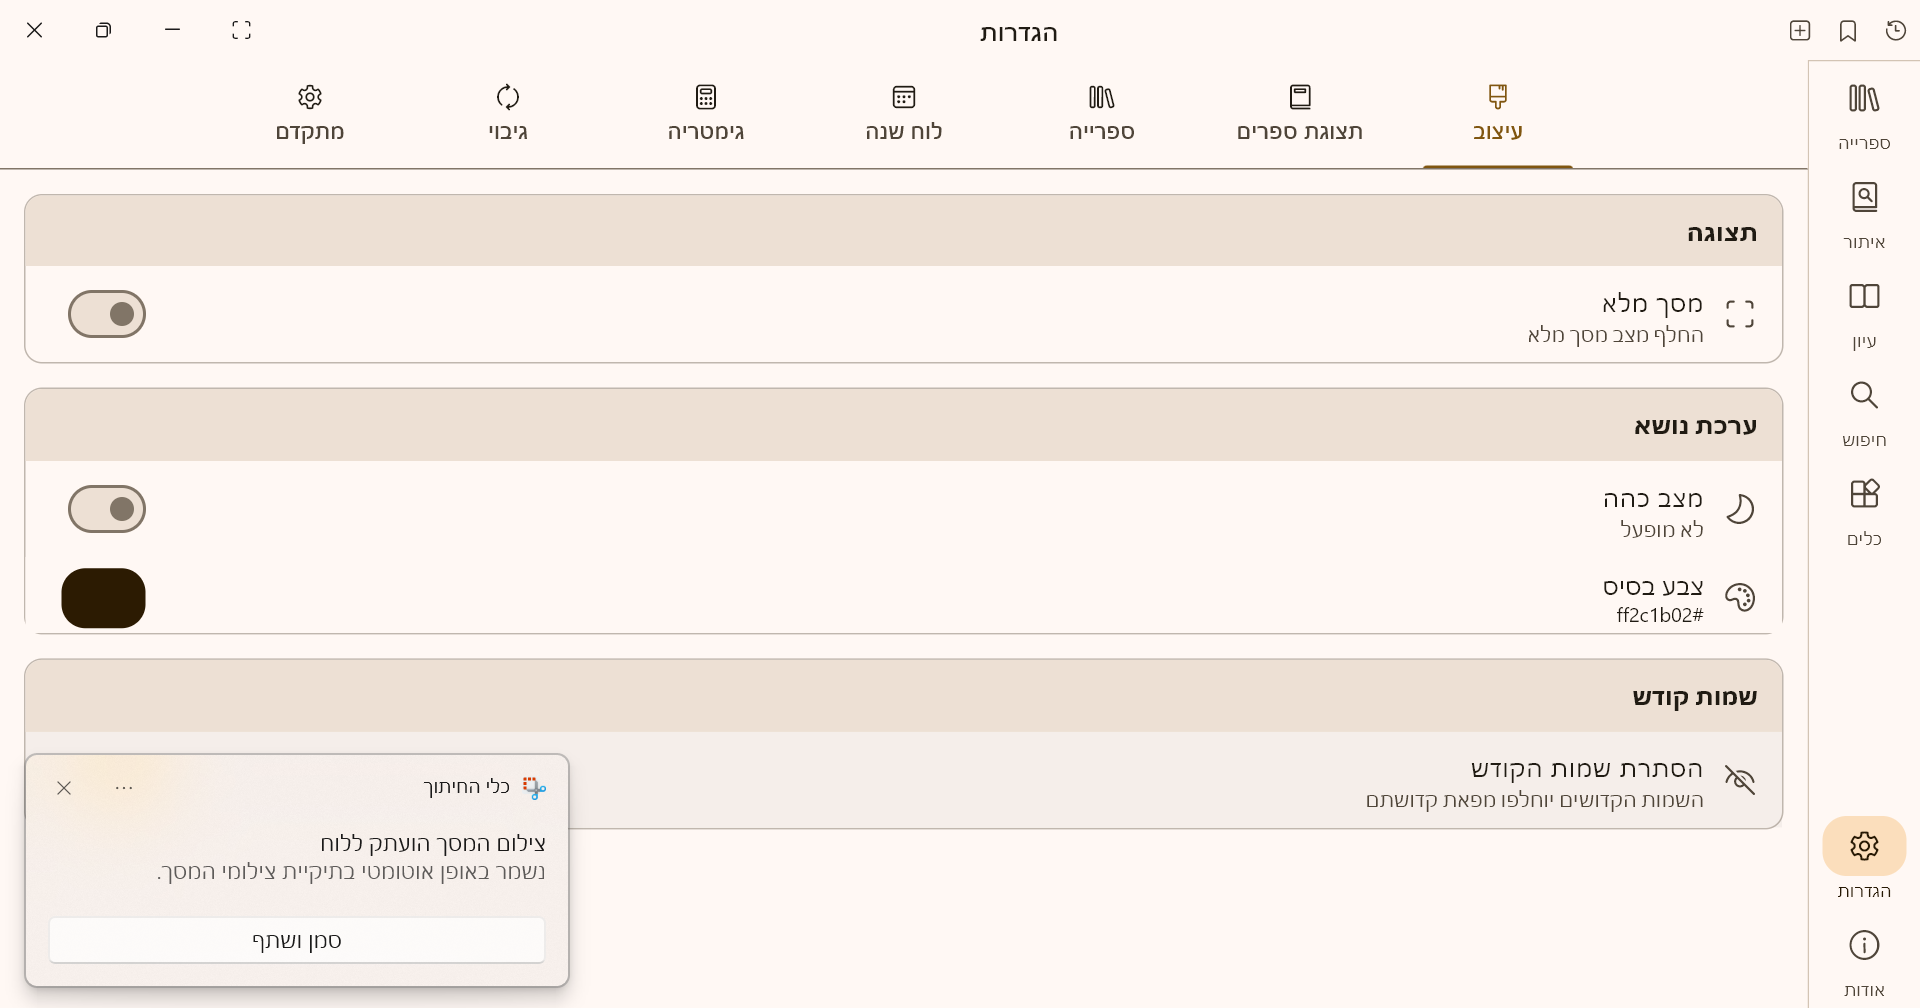Open the כלים tools sidebar icon
Viewport: 1920px width, 1008px height.
(1863, 509)
